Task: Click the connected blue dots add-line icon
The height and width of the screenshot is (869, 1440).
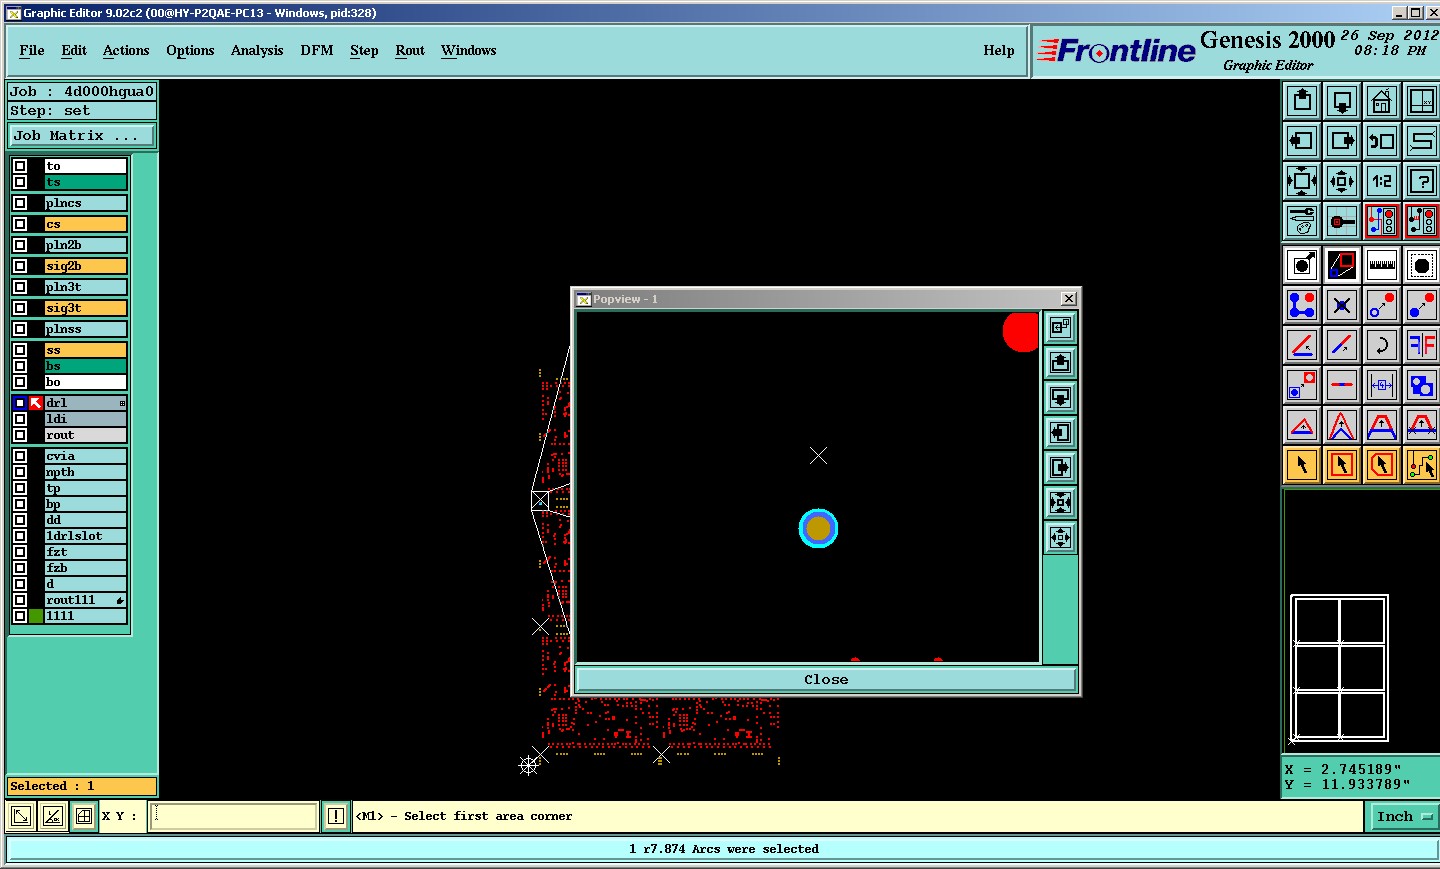Action: [1302, 305]
